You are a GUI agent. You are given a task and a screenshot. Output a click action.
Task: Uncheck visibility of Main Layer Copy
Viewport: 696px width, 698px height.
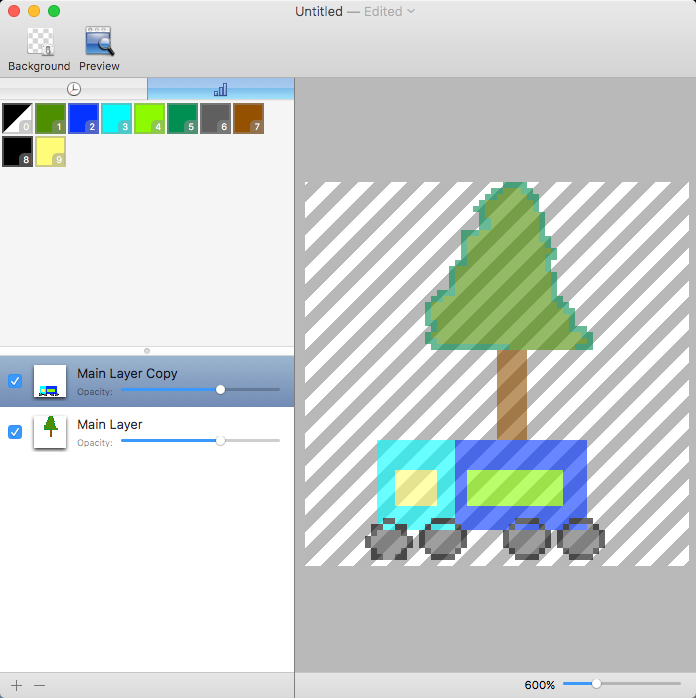15,381
